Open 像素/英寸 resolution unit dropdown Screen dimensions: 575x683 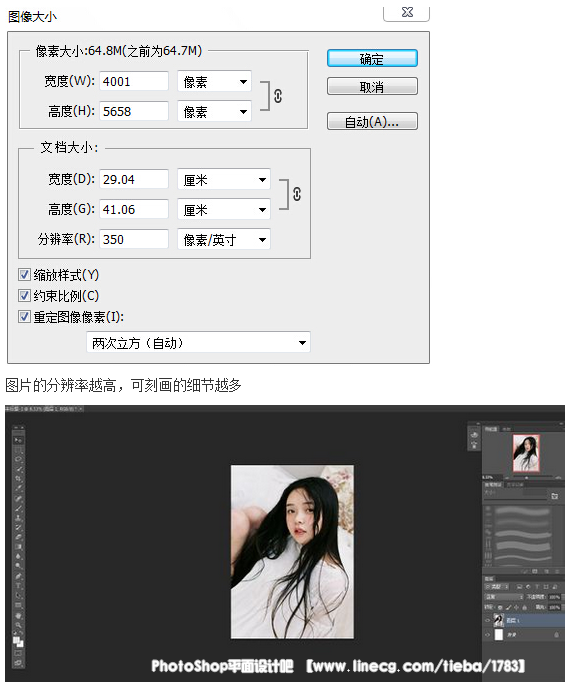(224, 240)
